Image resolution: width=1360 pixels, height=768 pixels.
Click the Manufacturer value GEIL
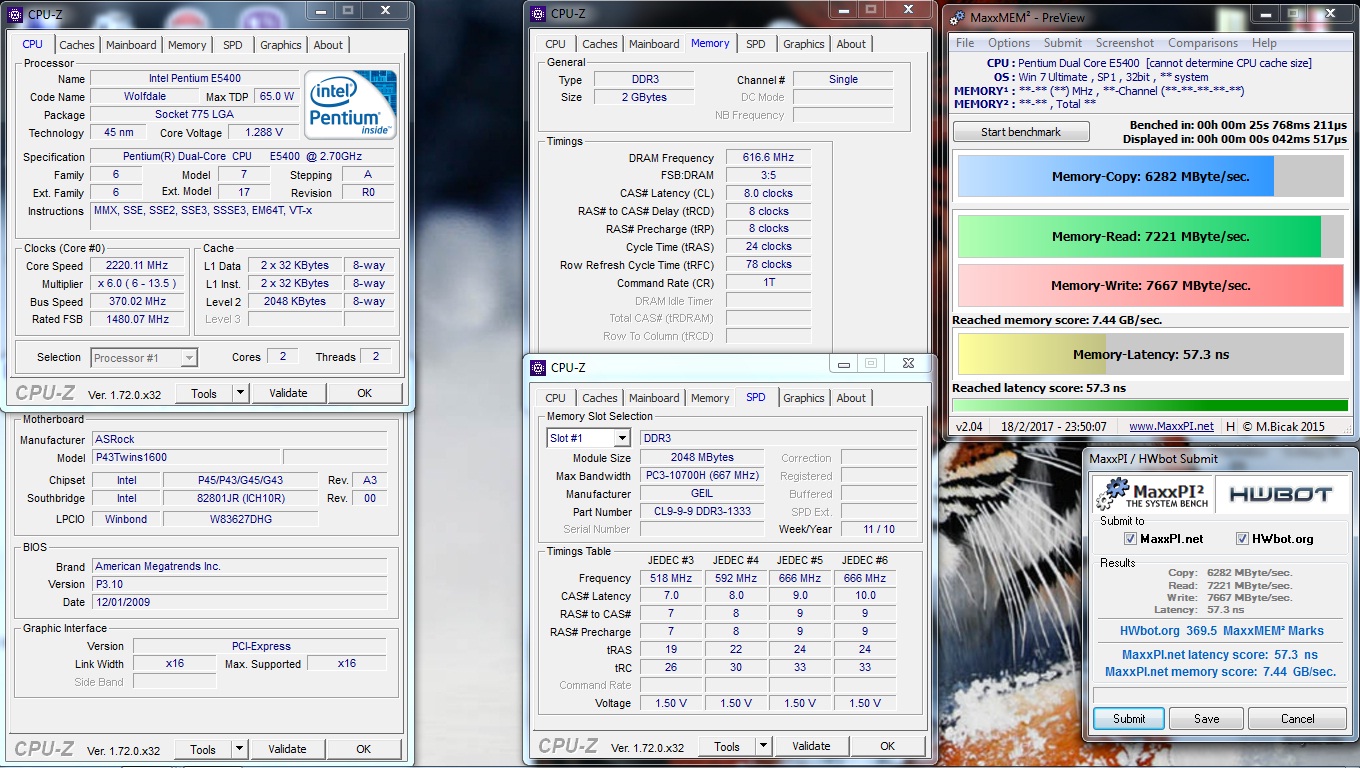pyautogui.click(x=701, y=494)
